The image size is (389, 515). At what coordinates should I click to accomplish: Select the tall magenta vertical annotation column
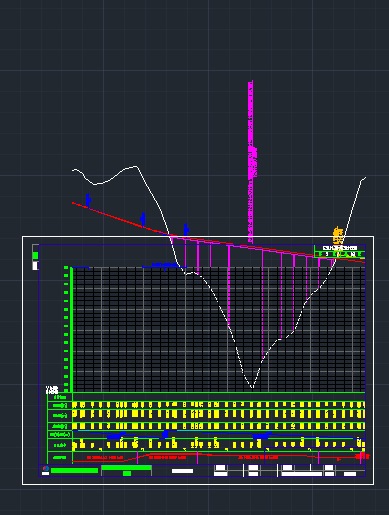pos(251,162)
